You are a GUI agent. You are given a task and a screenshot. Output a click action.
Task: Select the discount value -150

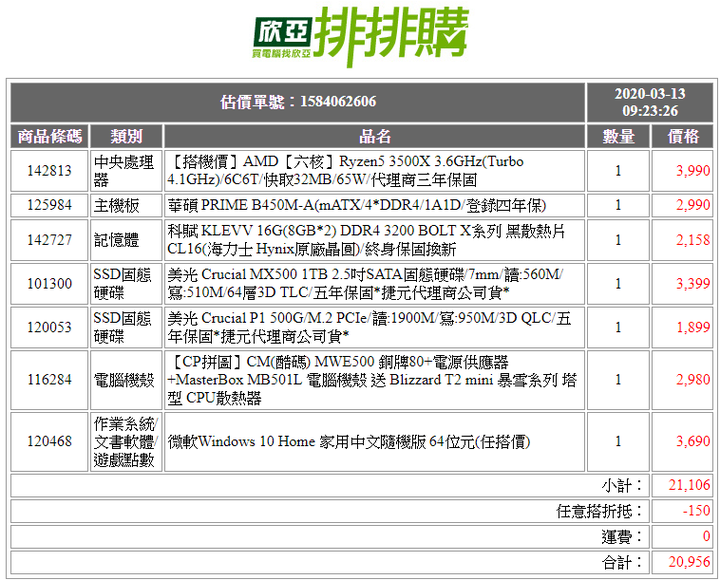pyautogui.click(x=697, y=511)
